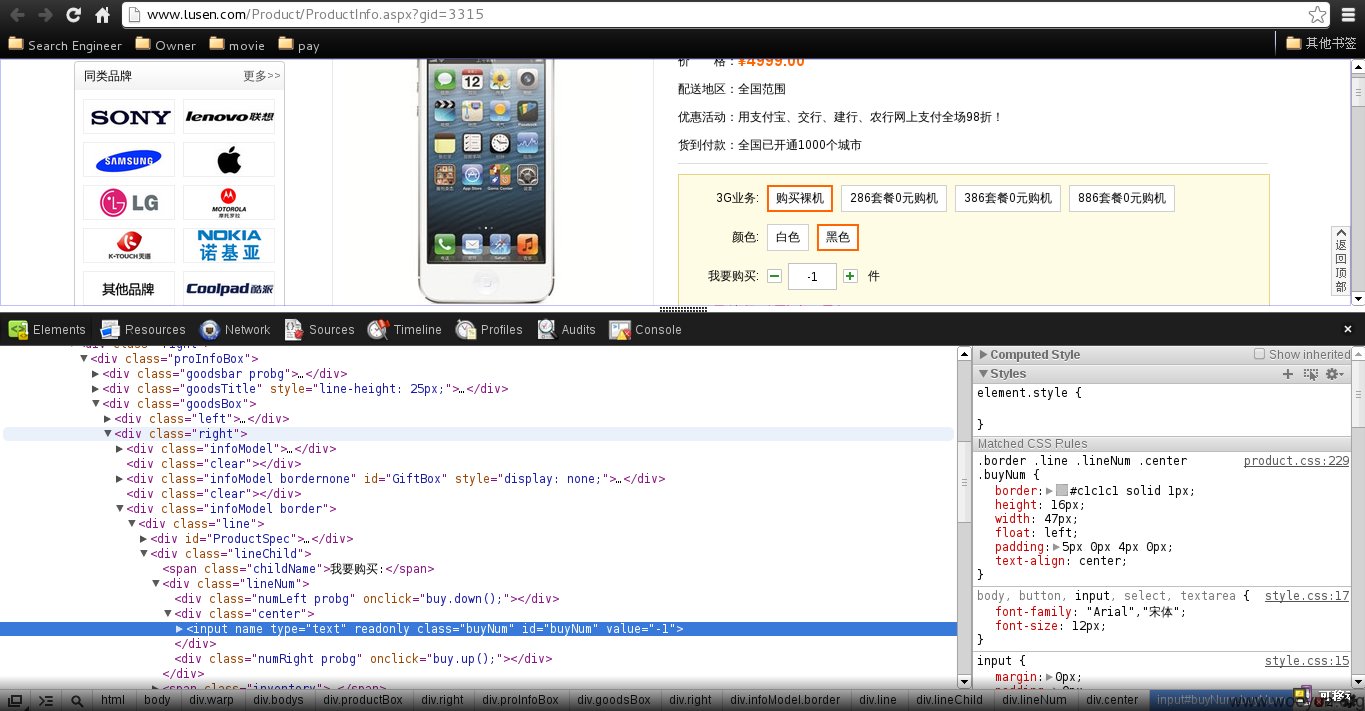The image size is (1365, 711).
Task: Collapse the div class proInfoBox node
Action: pos(84,358)
